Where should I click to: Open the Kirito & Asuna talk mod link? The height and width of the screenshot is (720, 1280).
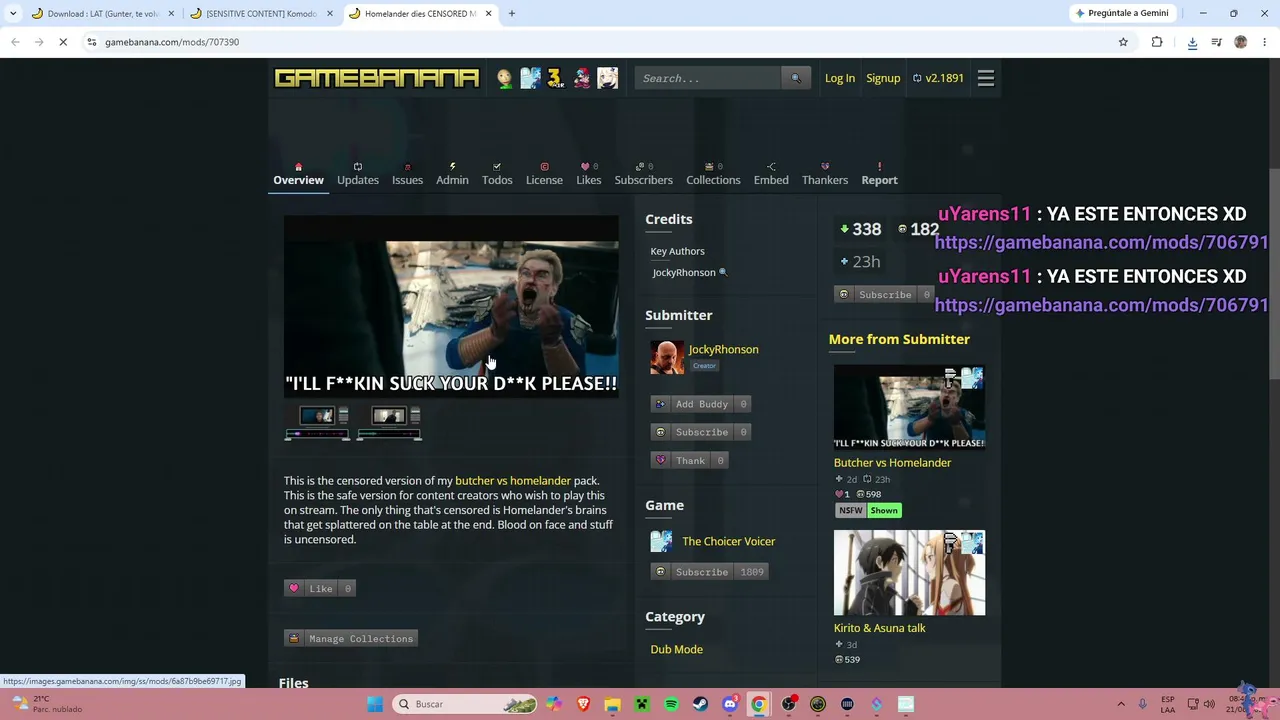tap(880, 628)
